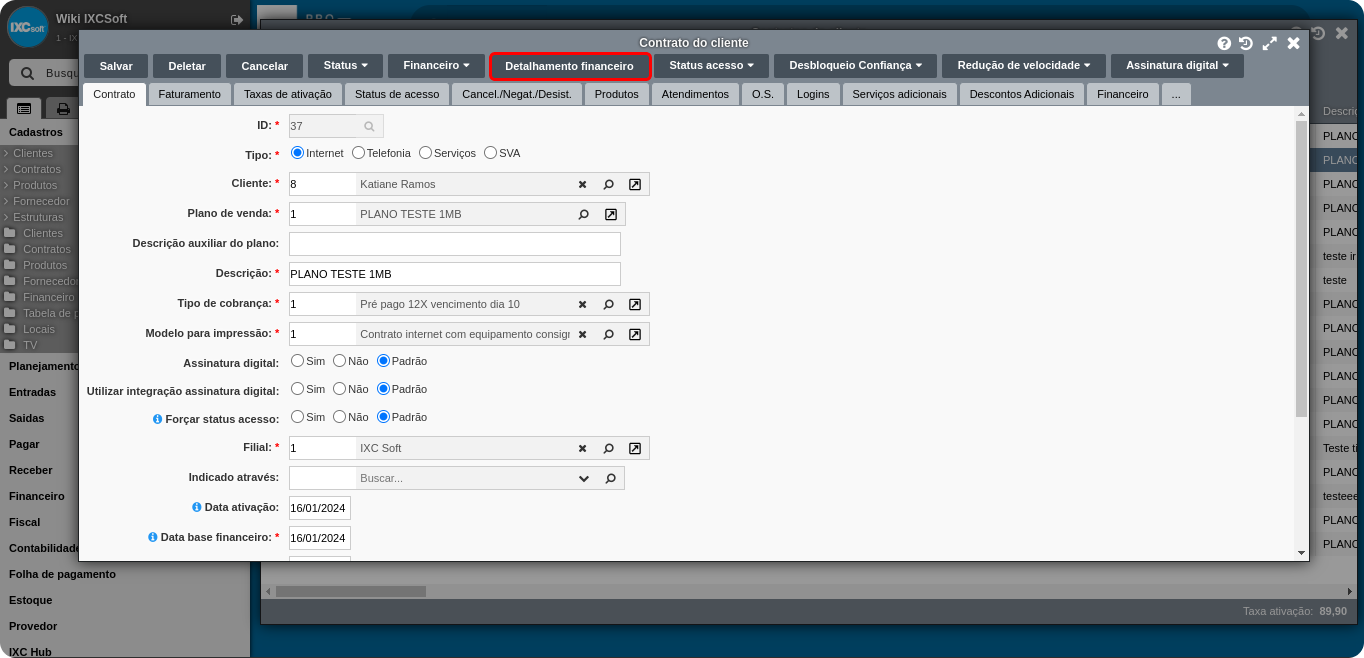The width and height of the screenshot is (1364, 658).
Task: Click the Salvar button
Action: [116, 66]
